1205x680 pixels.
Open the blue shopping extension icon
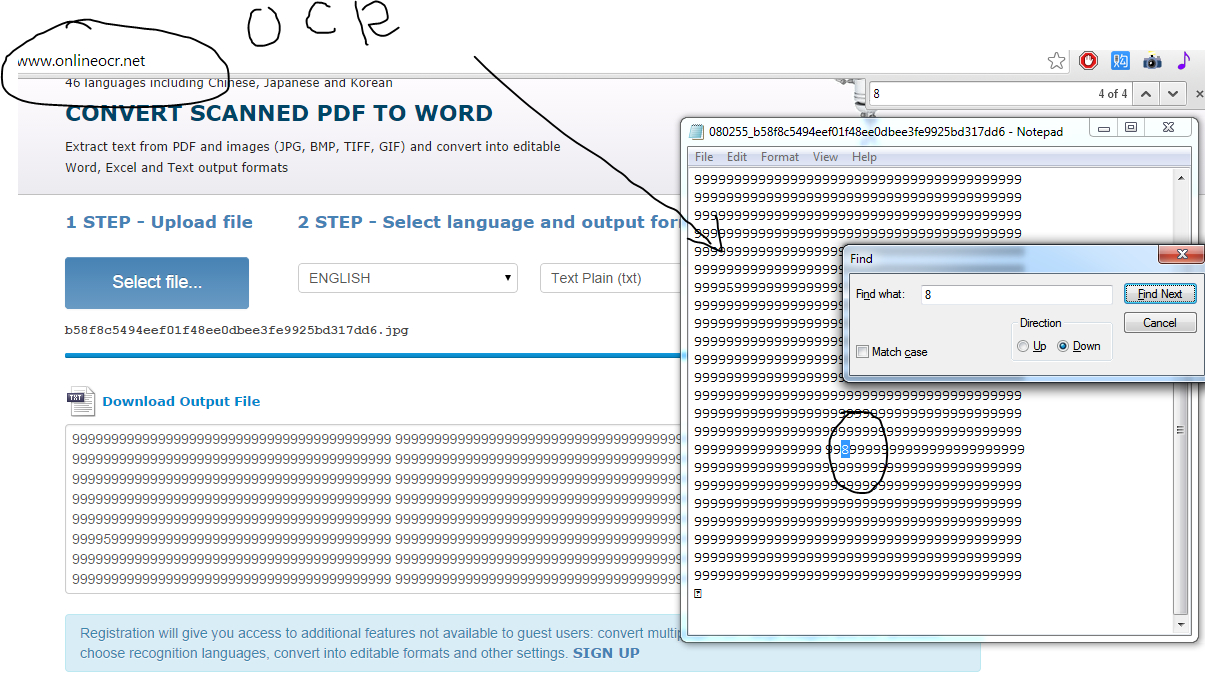(1120, 61)
